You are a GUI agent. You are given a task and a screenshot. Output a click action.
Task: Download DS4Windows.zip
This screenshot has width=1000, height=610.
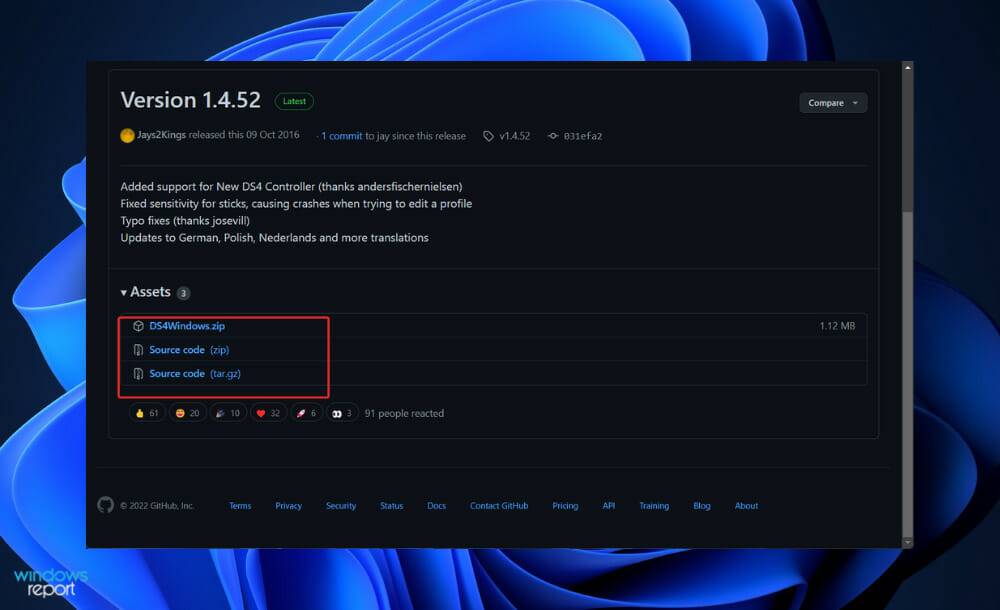click(187, 326)
